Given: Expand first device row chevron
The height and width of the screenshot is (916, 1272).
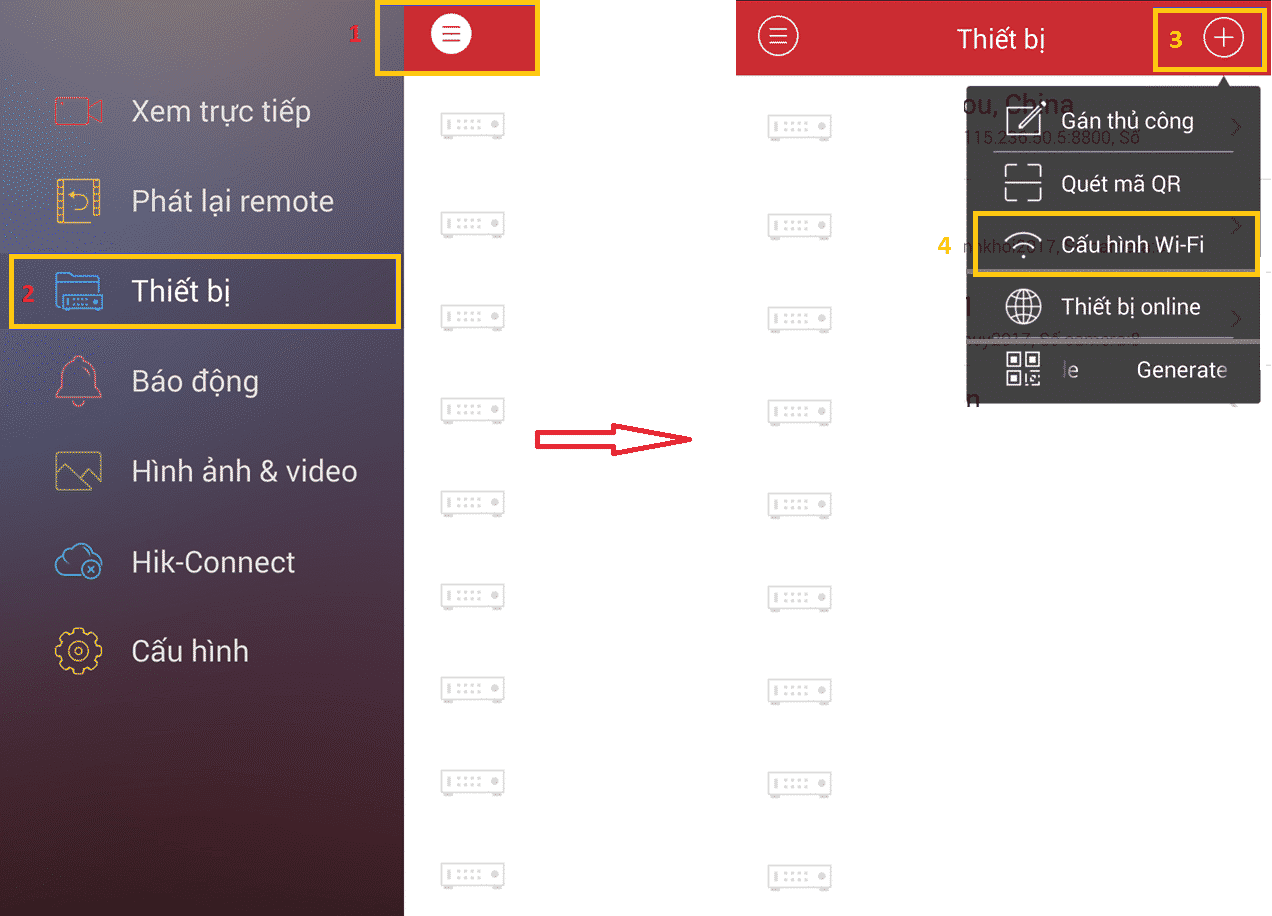Looking at the screenshot, I should (1237, 127).
